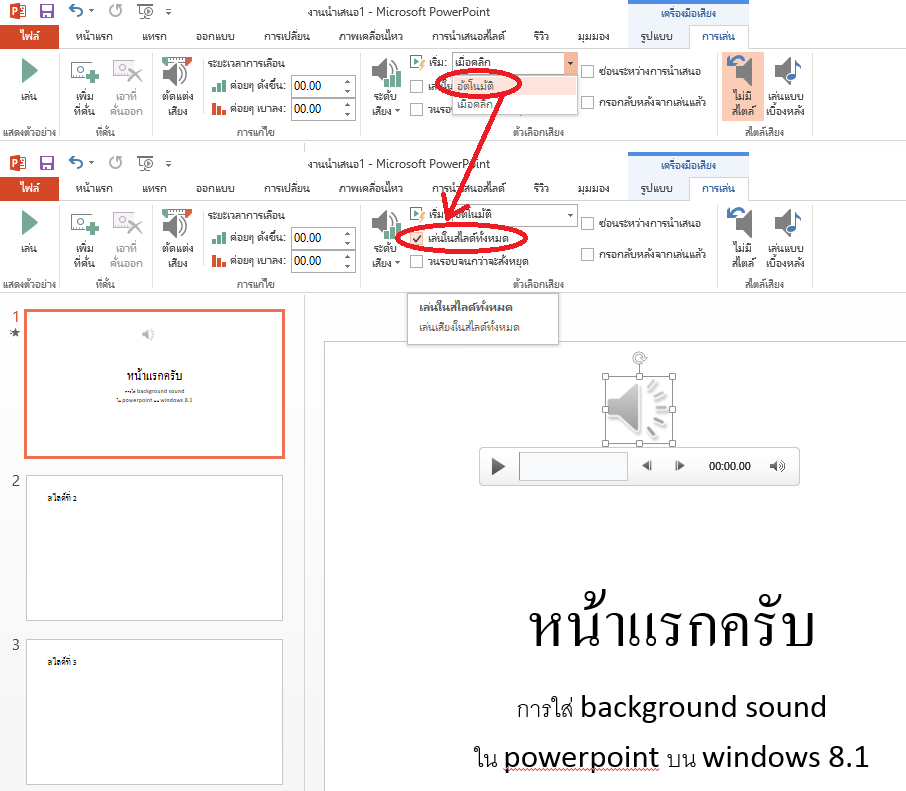This screenshot has width=906, height=791.
Task: Open รีวิว tab in the upper ribbon
Action: click(541, 36)
